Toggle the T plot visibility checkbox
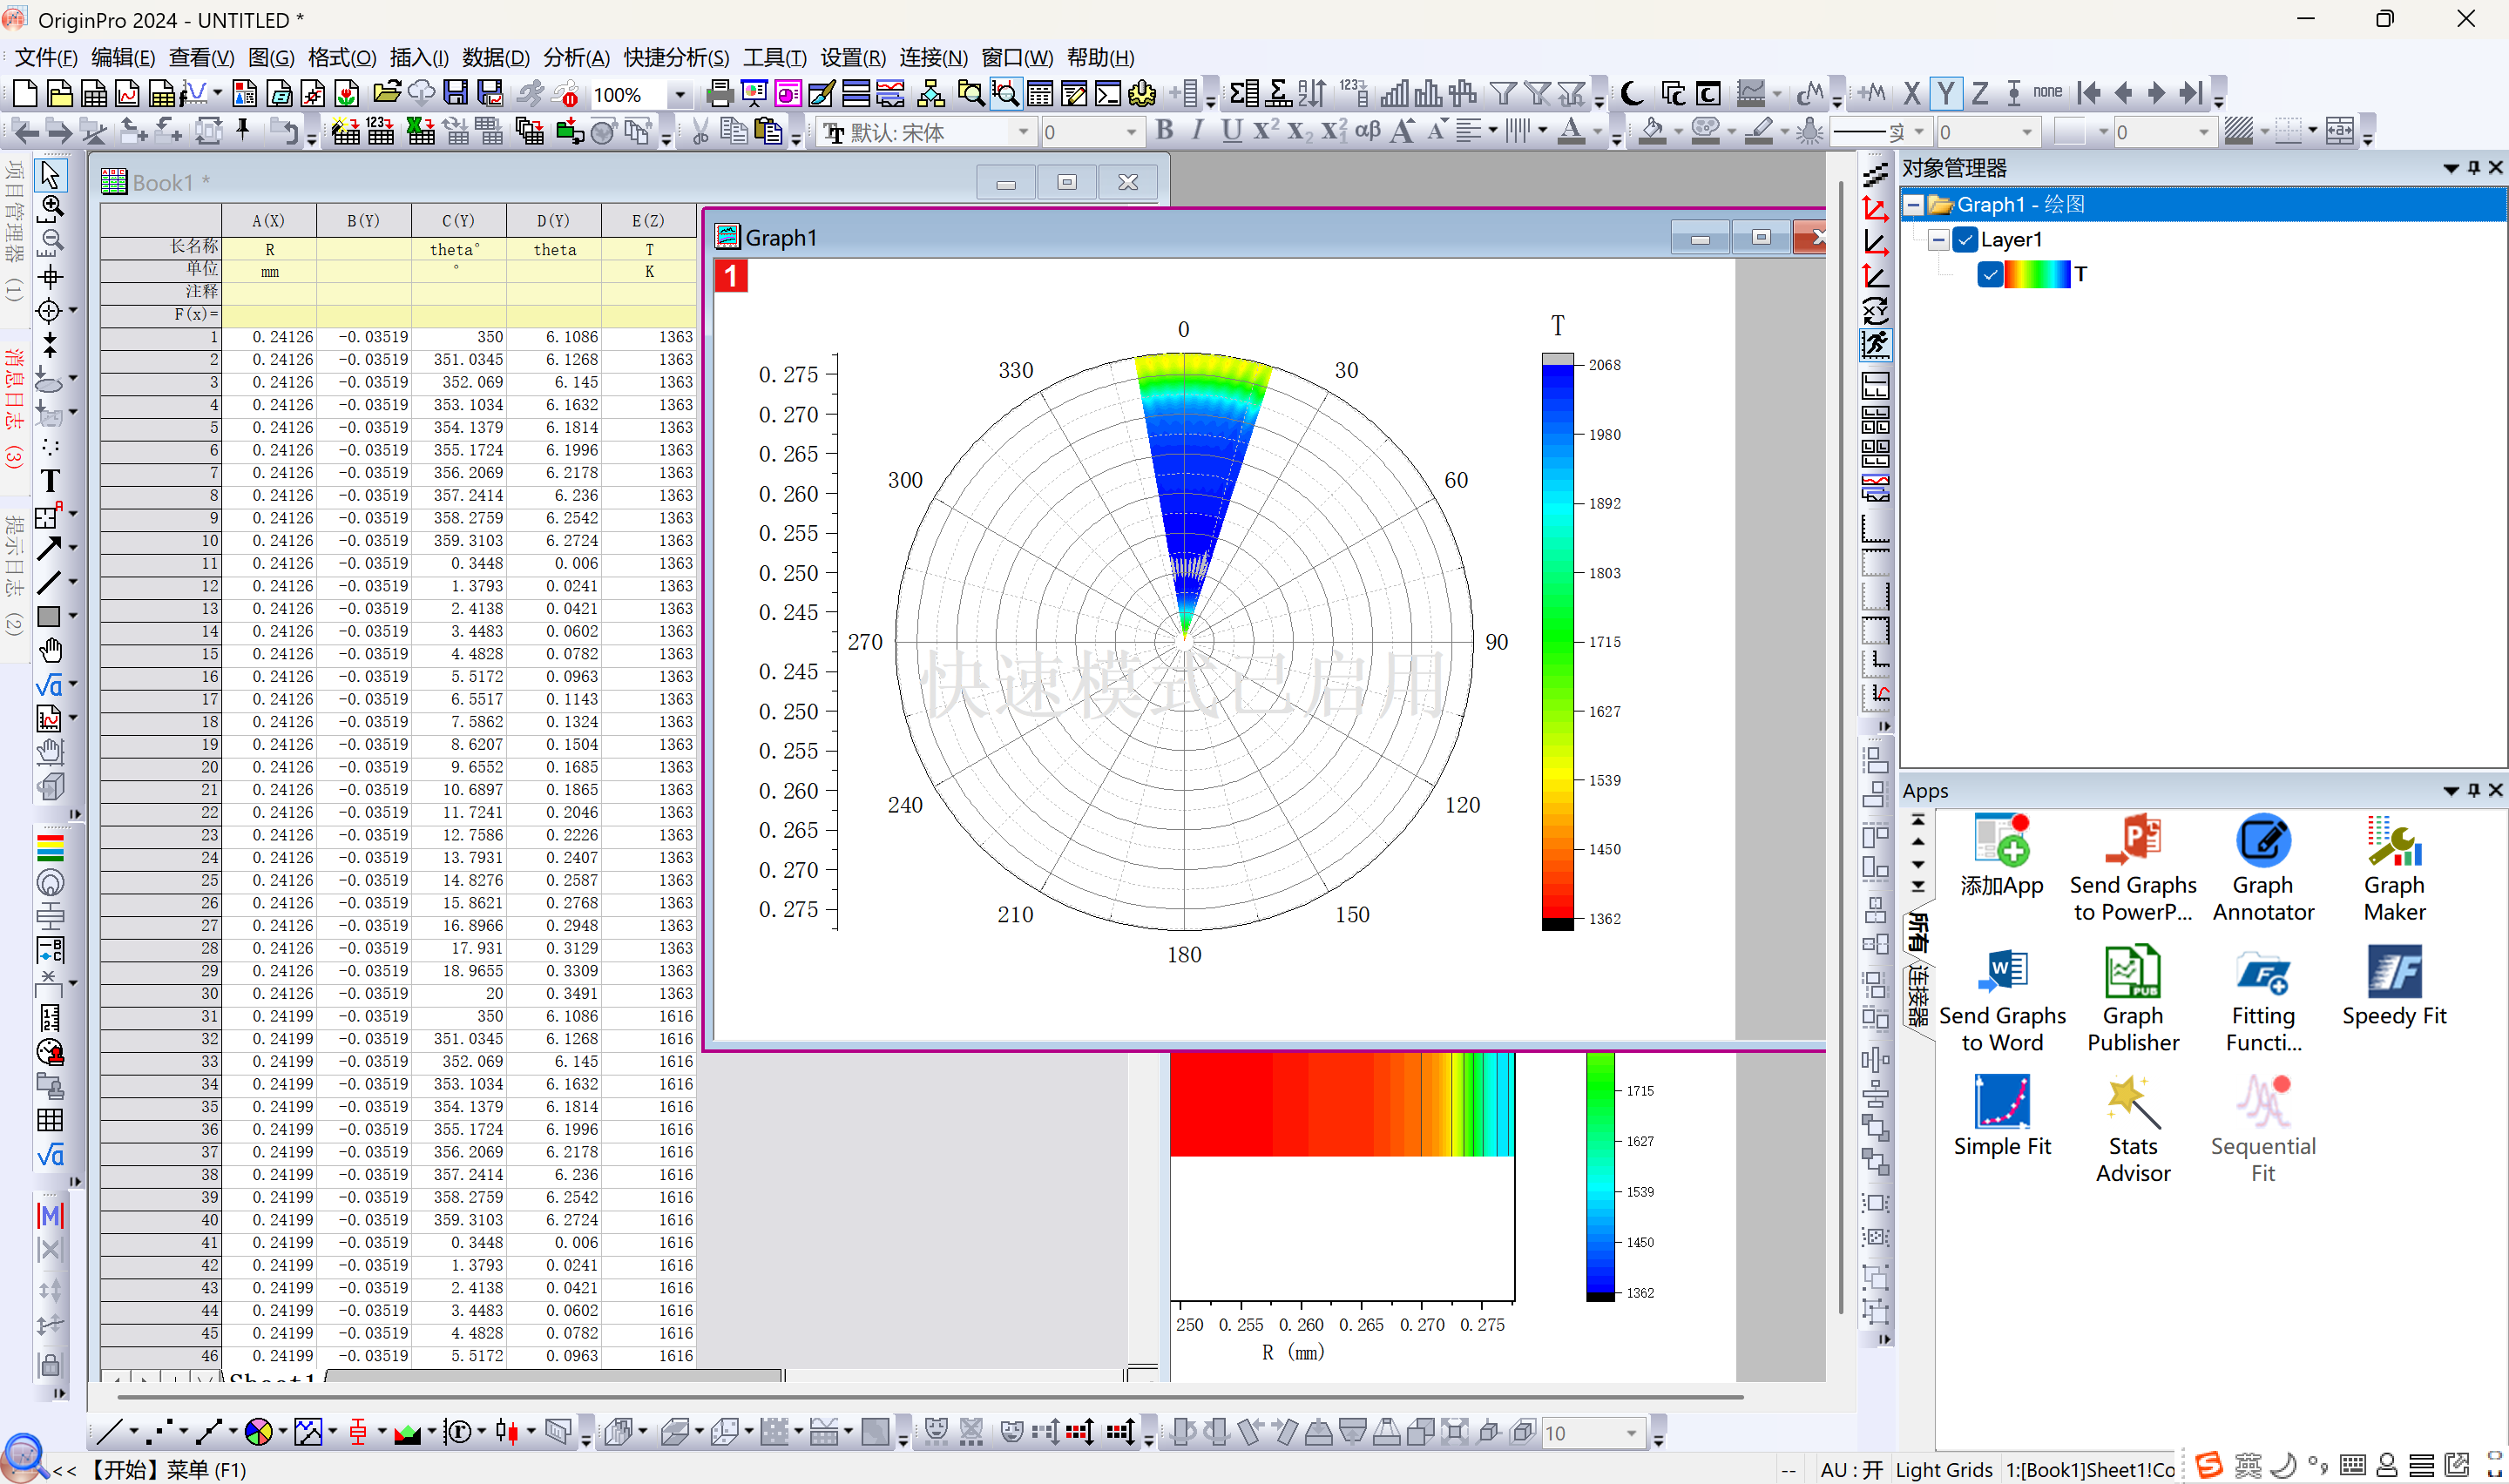 point(1990,274)
